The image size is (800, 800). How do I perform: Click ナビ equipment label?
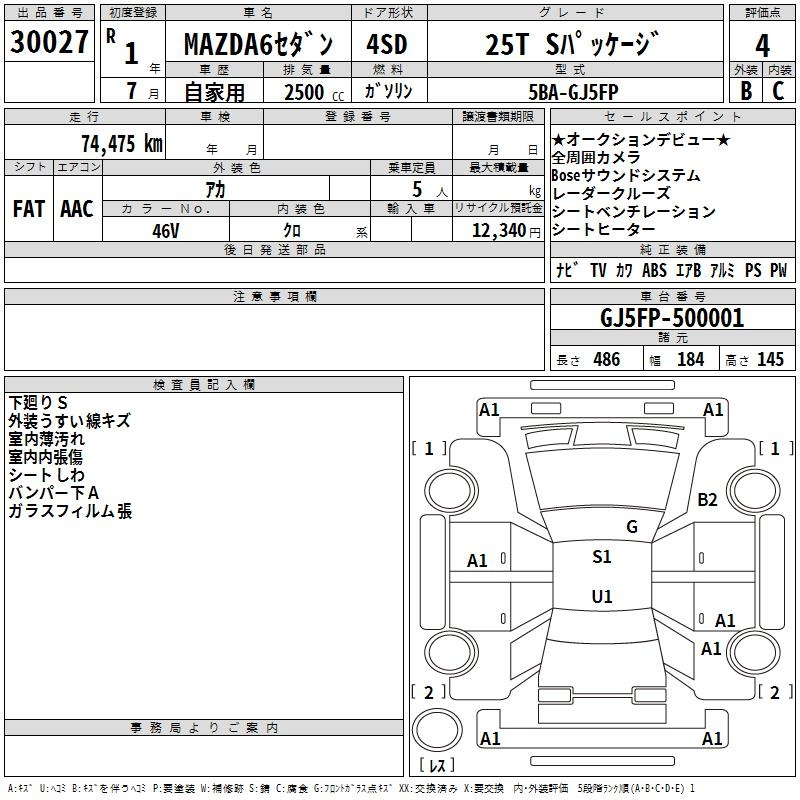pos(567,270)
